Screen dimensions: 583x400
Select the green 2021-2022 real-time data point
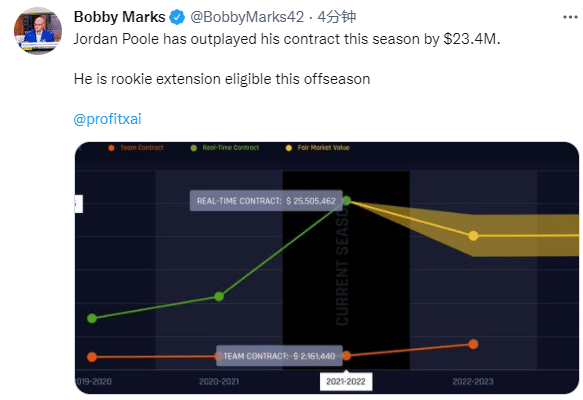[347, 201]
